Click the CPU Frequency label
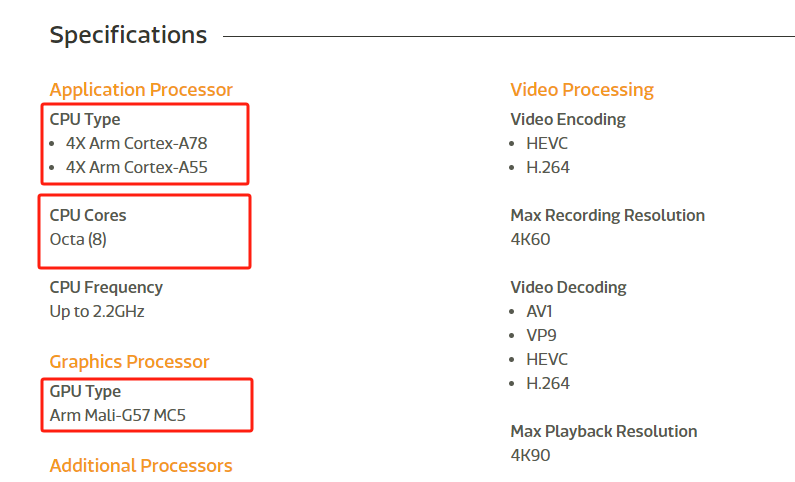 point(106,287)
